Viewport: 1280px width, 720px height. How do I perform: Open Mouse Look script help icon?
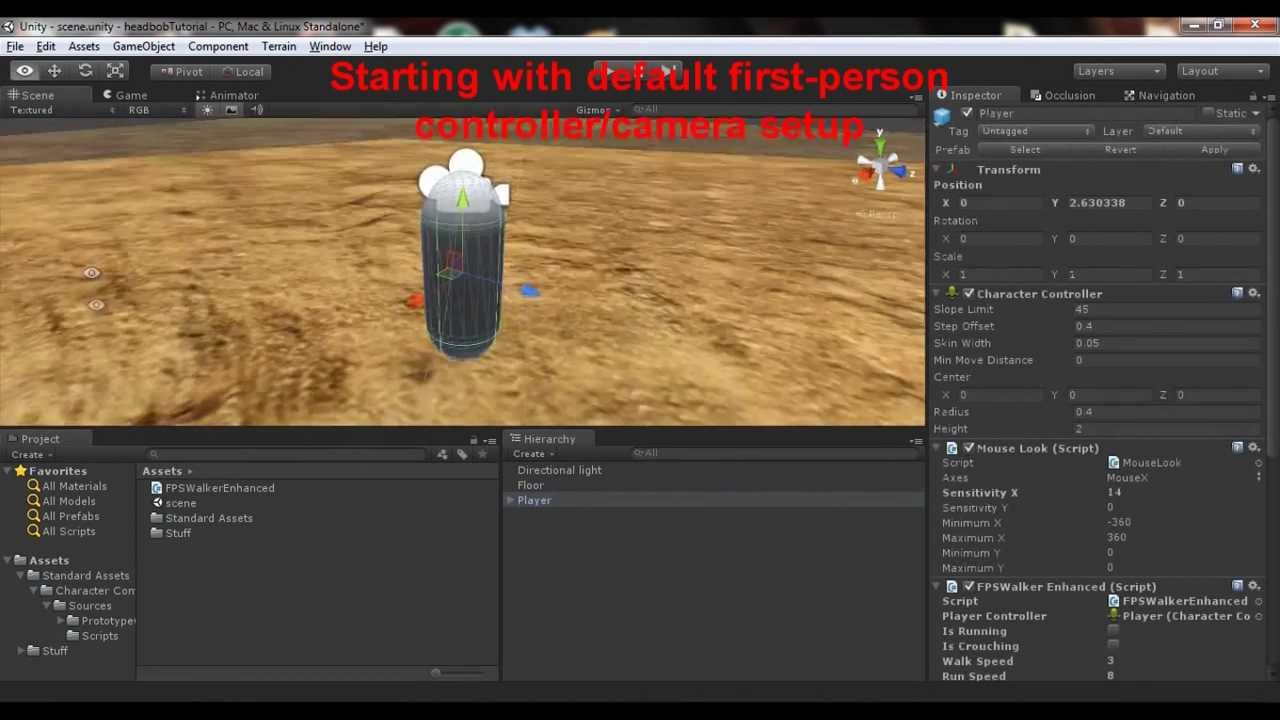(x=1237, y=448)
